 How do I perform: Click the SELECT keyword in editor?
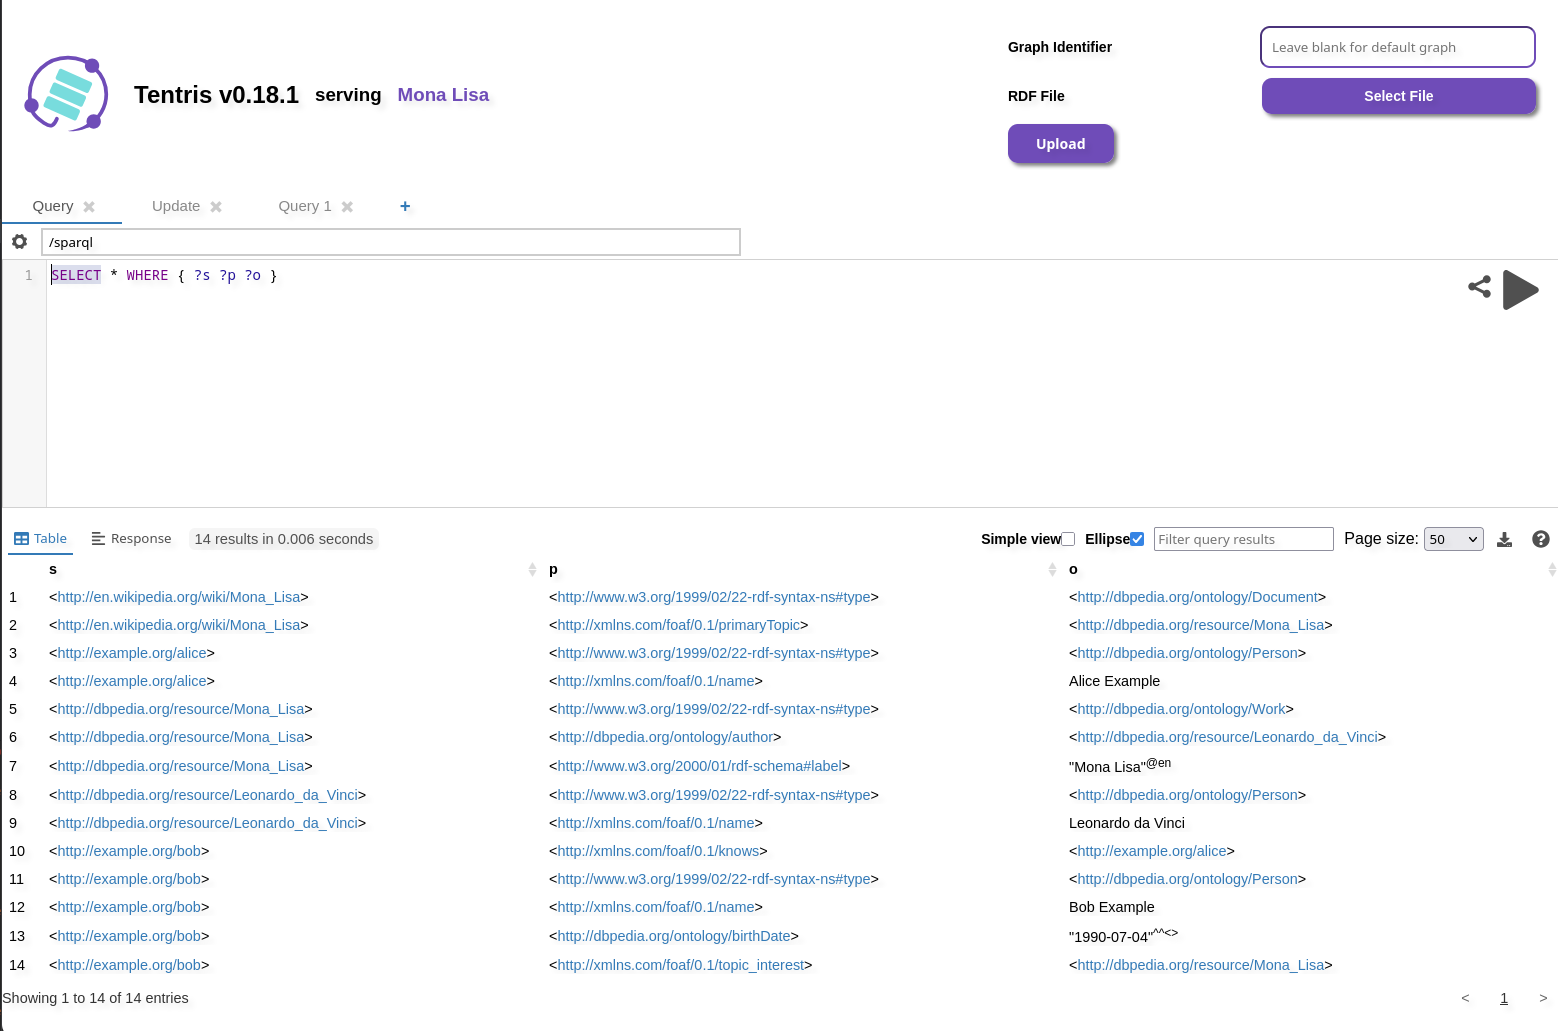point(76,275)
